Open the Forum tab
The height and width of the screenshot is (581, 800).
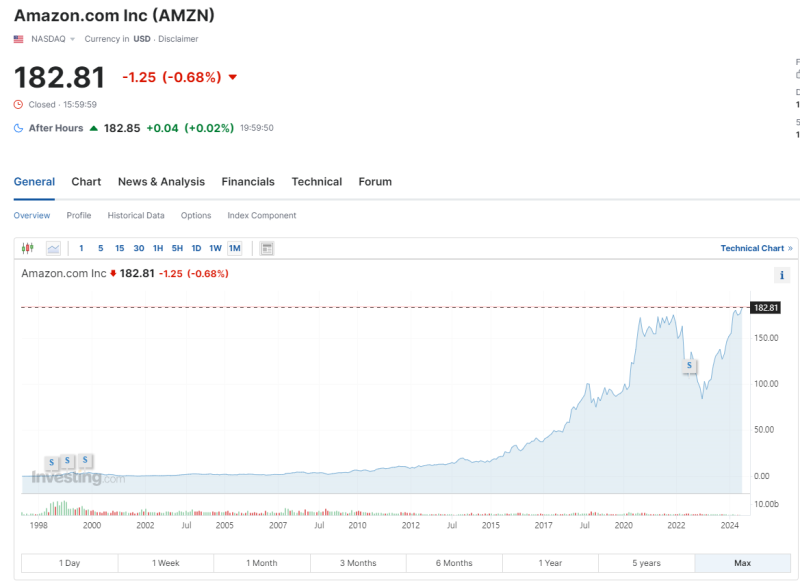[x=375, y=182]
